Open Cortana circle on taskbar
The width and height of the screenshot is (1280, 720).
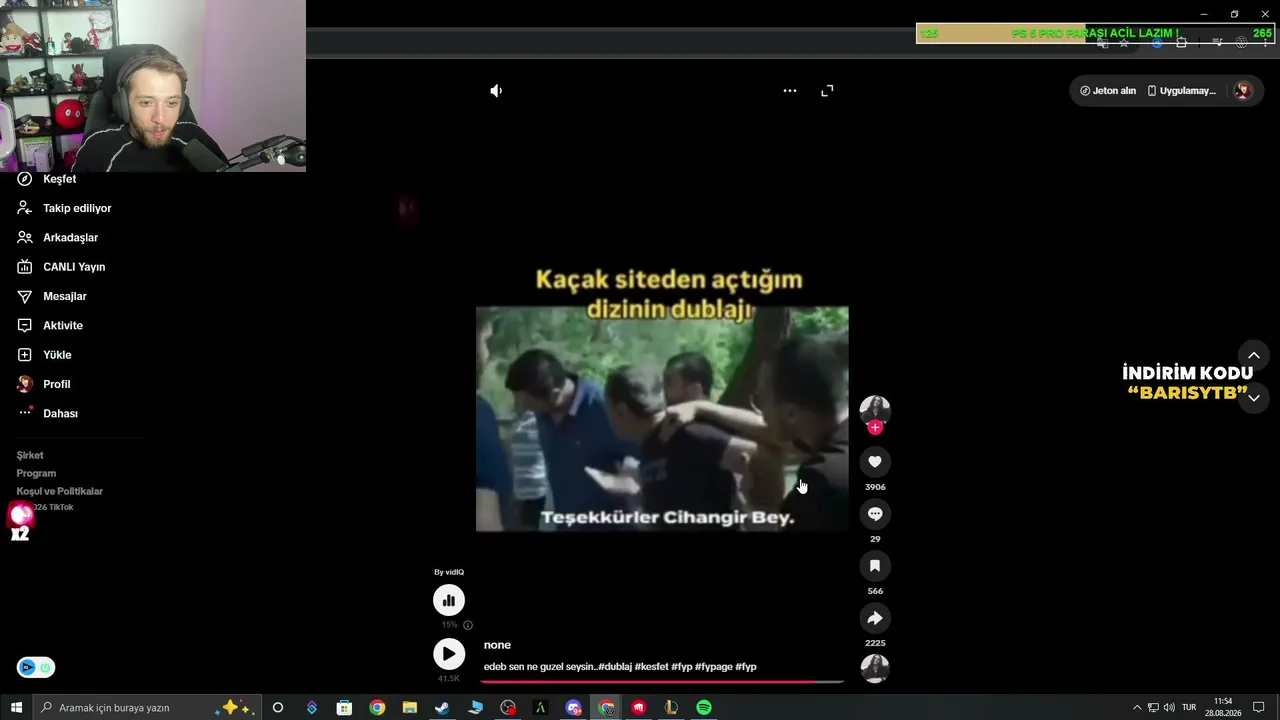click(x=278, y=708)
